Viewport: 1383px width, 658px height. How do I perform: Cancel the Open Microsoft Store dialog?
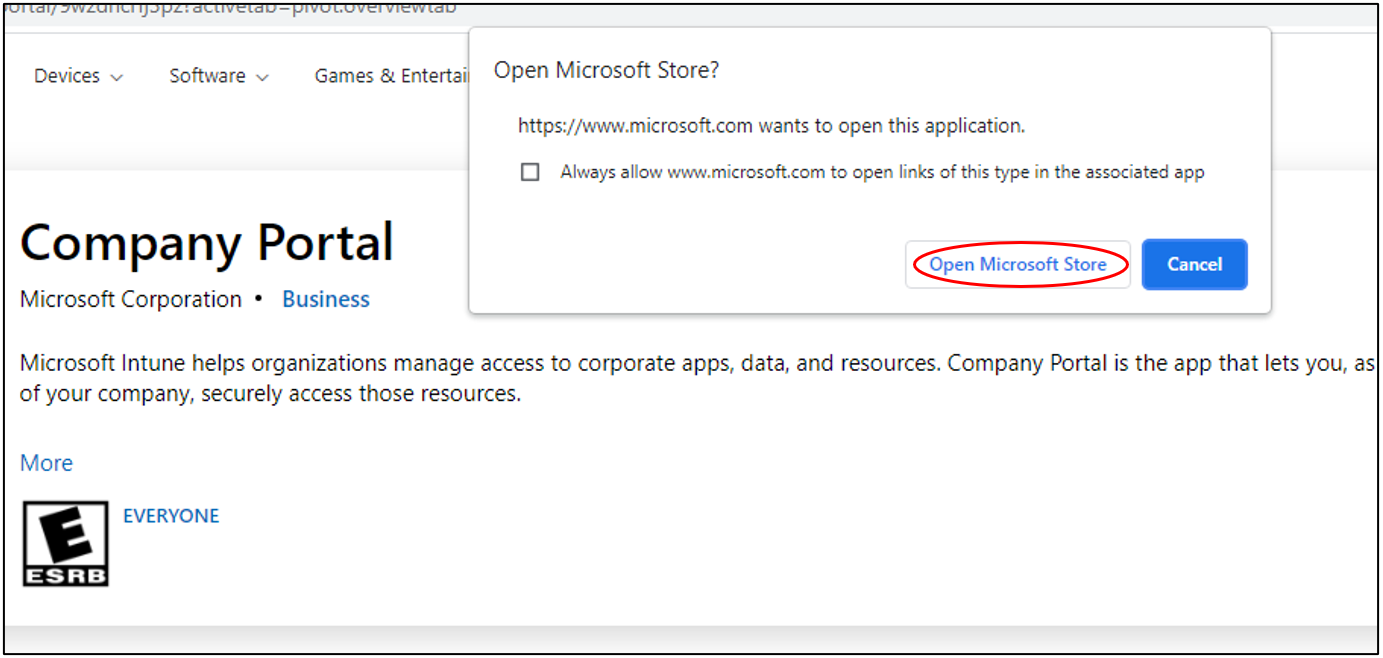coord(1194,264)
